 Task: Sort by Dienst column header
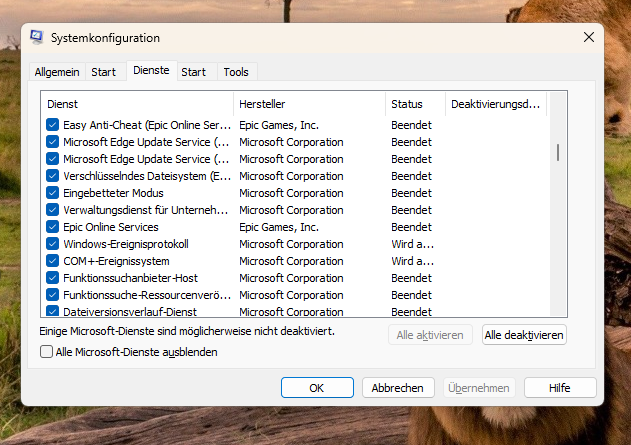click(137, 104)
